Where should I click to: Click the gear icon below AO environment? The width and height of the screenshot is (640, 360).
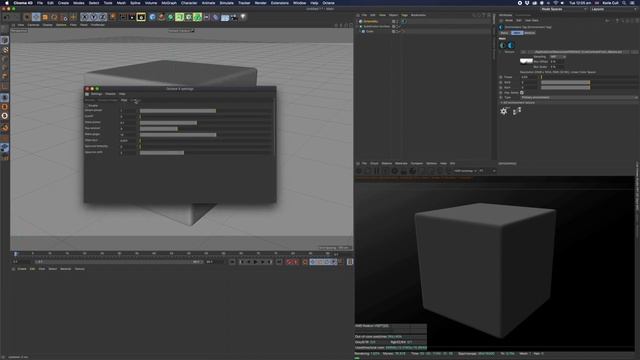coord(504,111)
